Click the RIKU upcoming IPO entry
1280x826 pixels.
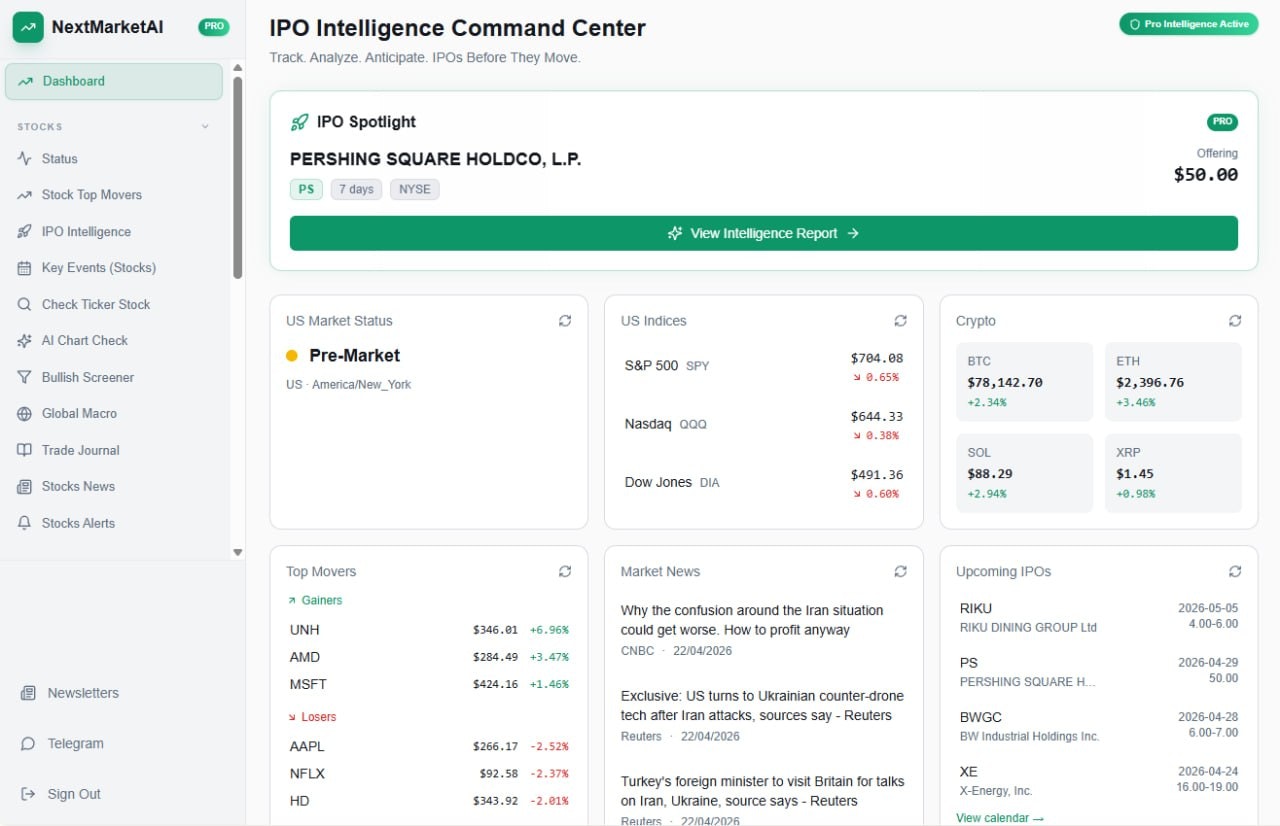tap(1099, 616)
